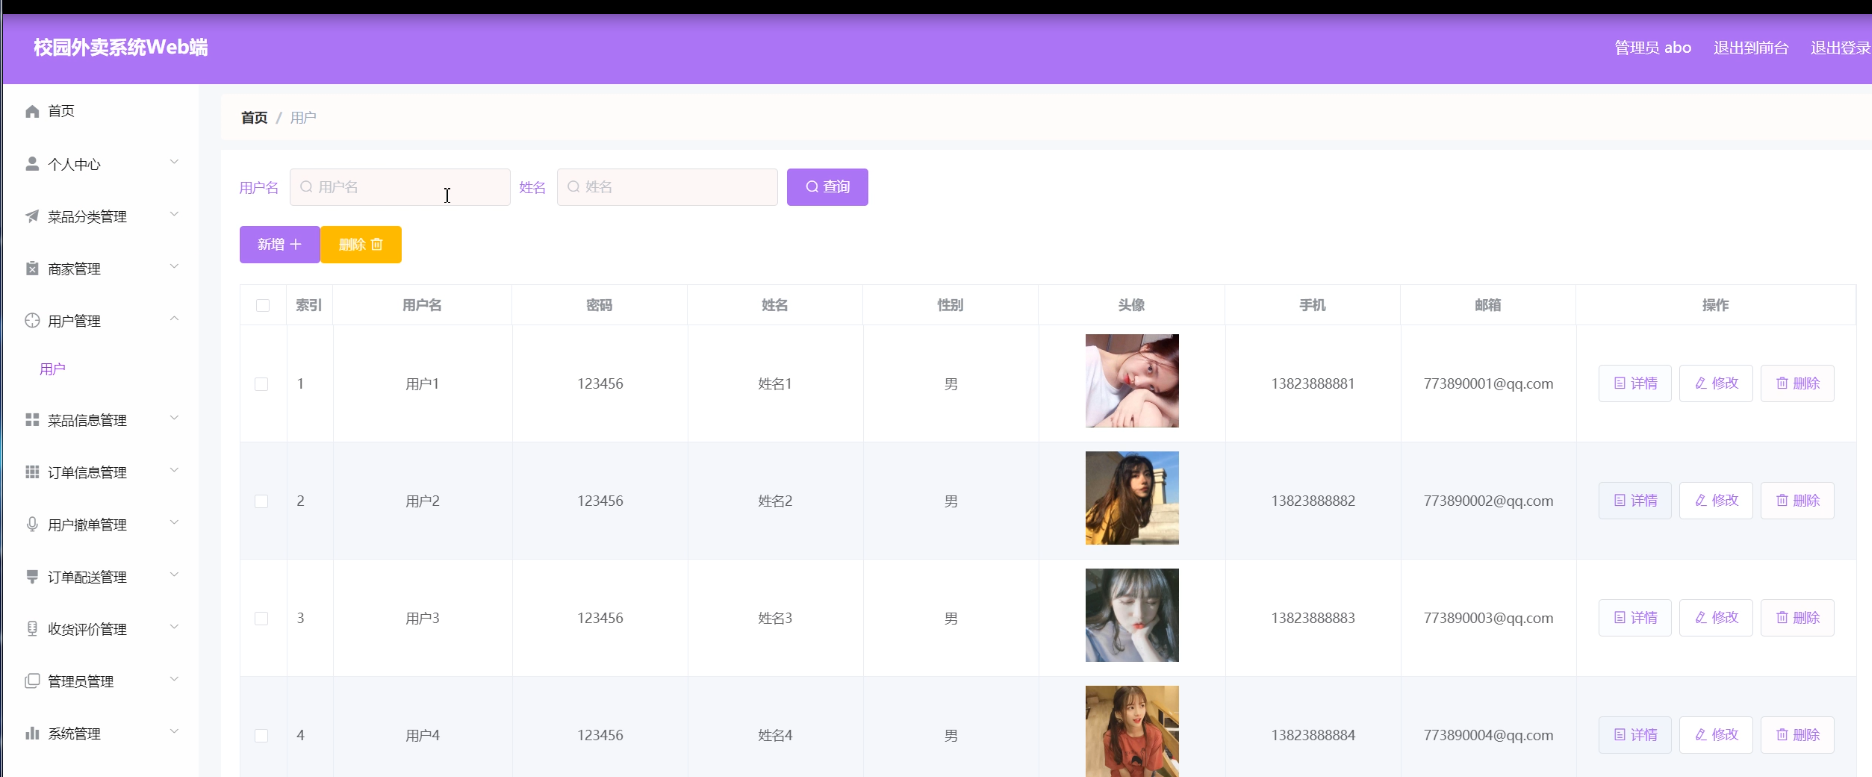Click the copy icon for 管理员管理
Image resolution: width=1872 pixels, height=777 pixels.
tap(32, 681)
